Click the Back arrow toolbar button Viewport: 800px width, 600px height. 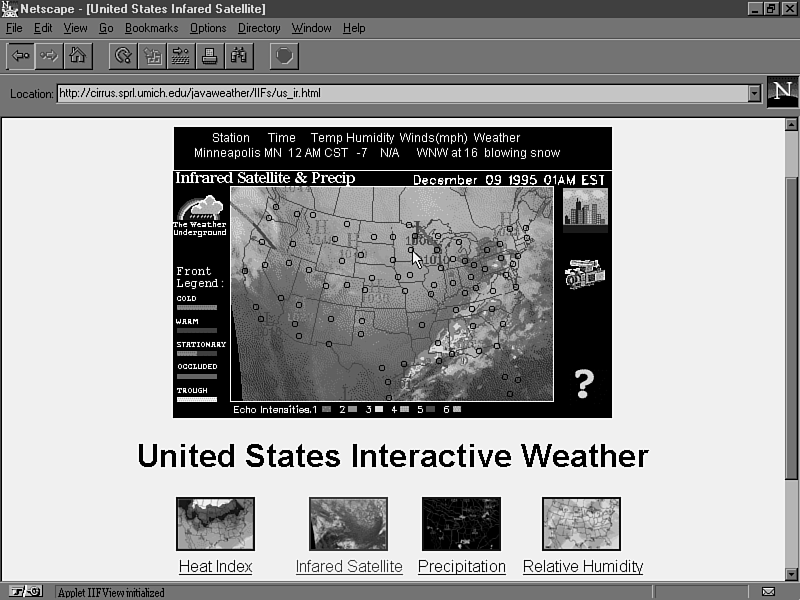coord(20,56)
